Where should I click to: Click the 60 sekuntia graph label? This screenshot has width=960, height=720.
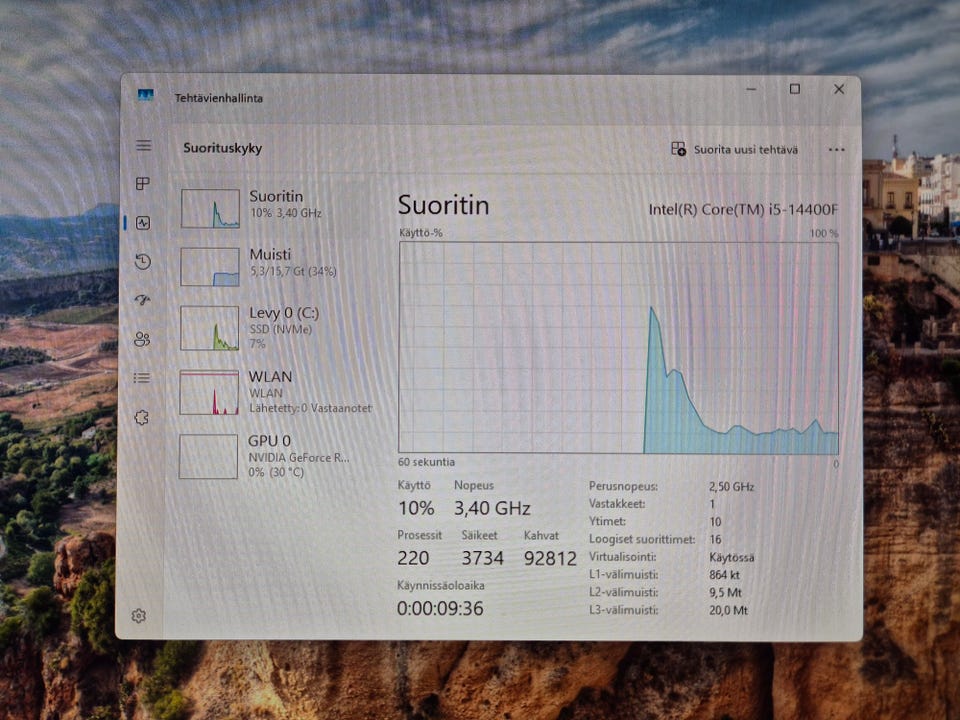coord(426,462)
